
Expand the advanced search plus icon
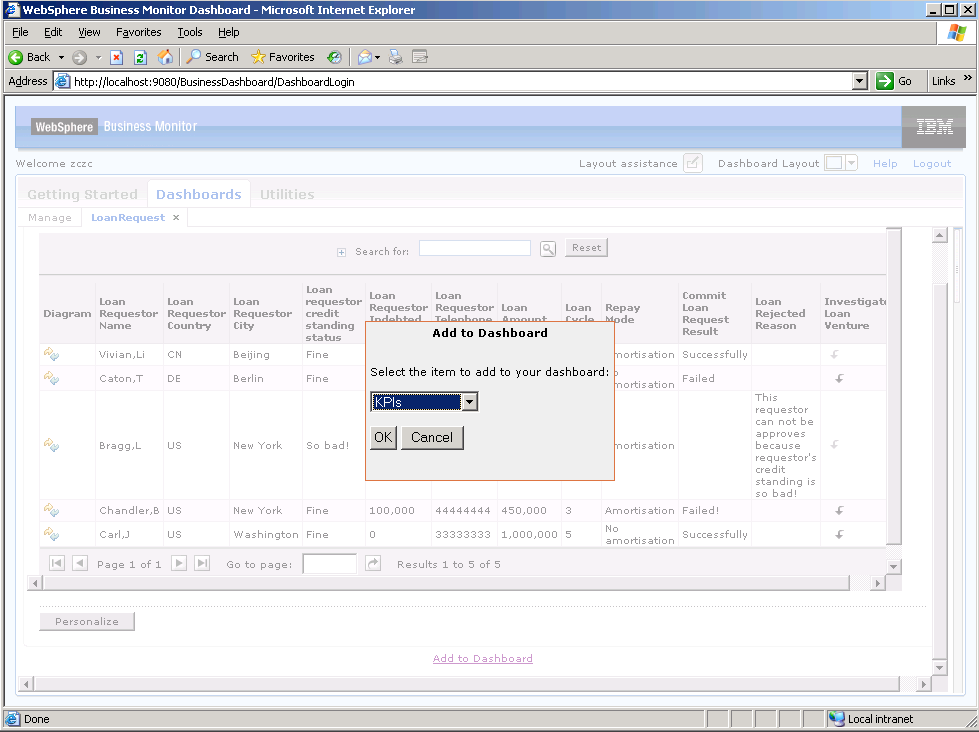[342, 252]
